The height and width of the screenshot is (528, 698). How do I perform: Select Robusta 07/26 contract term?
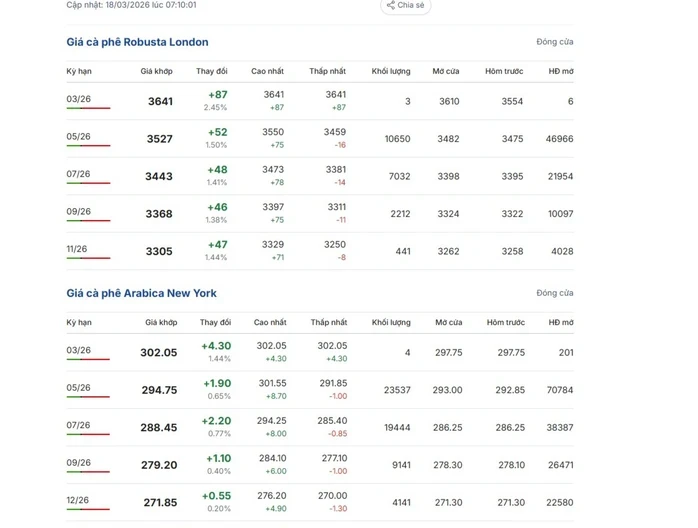click(78, 174)
